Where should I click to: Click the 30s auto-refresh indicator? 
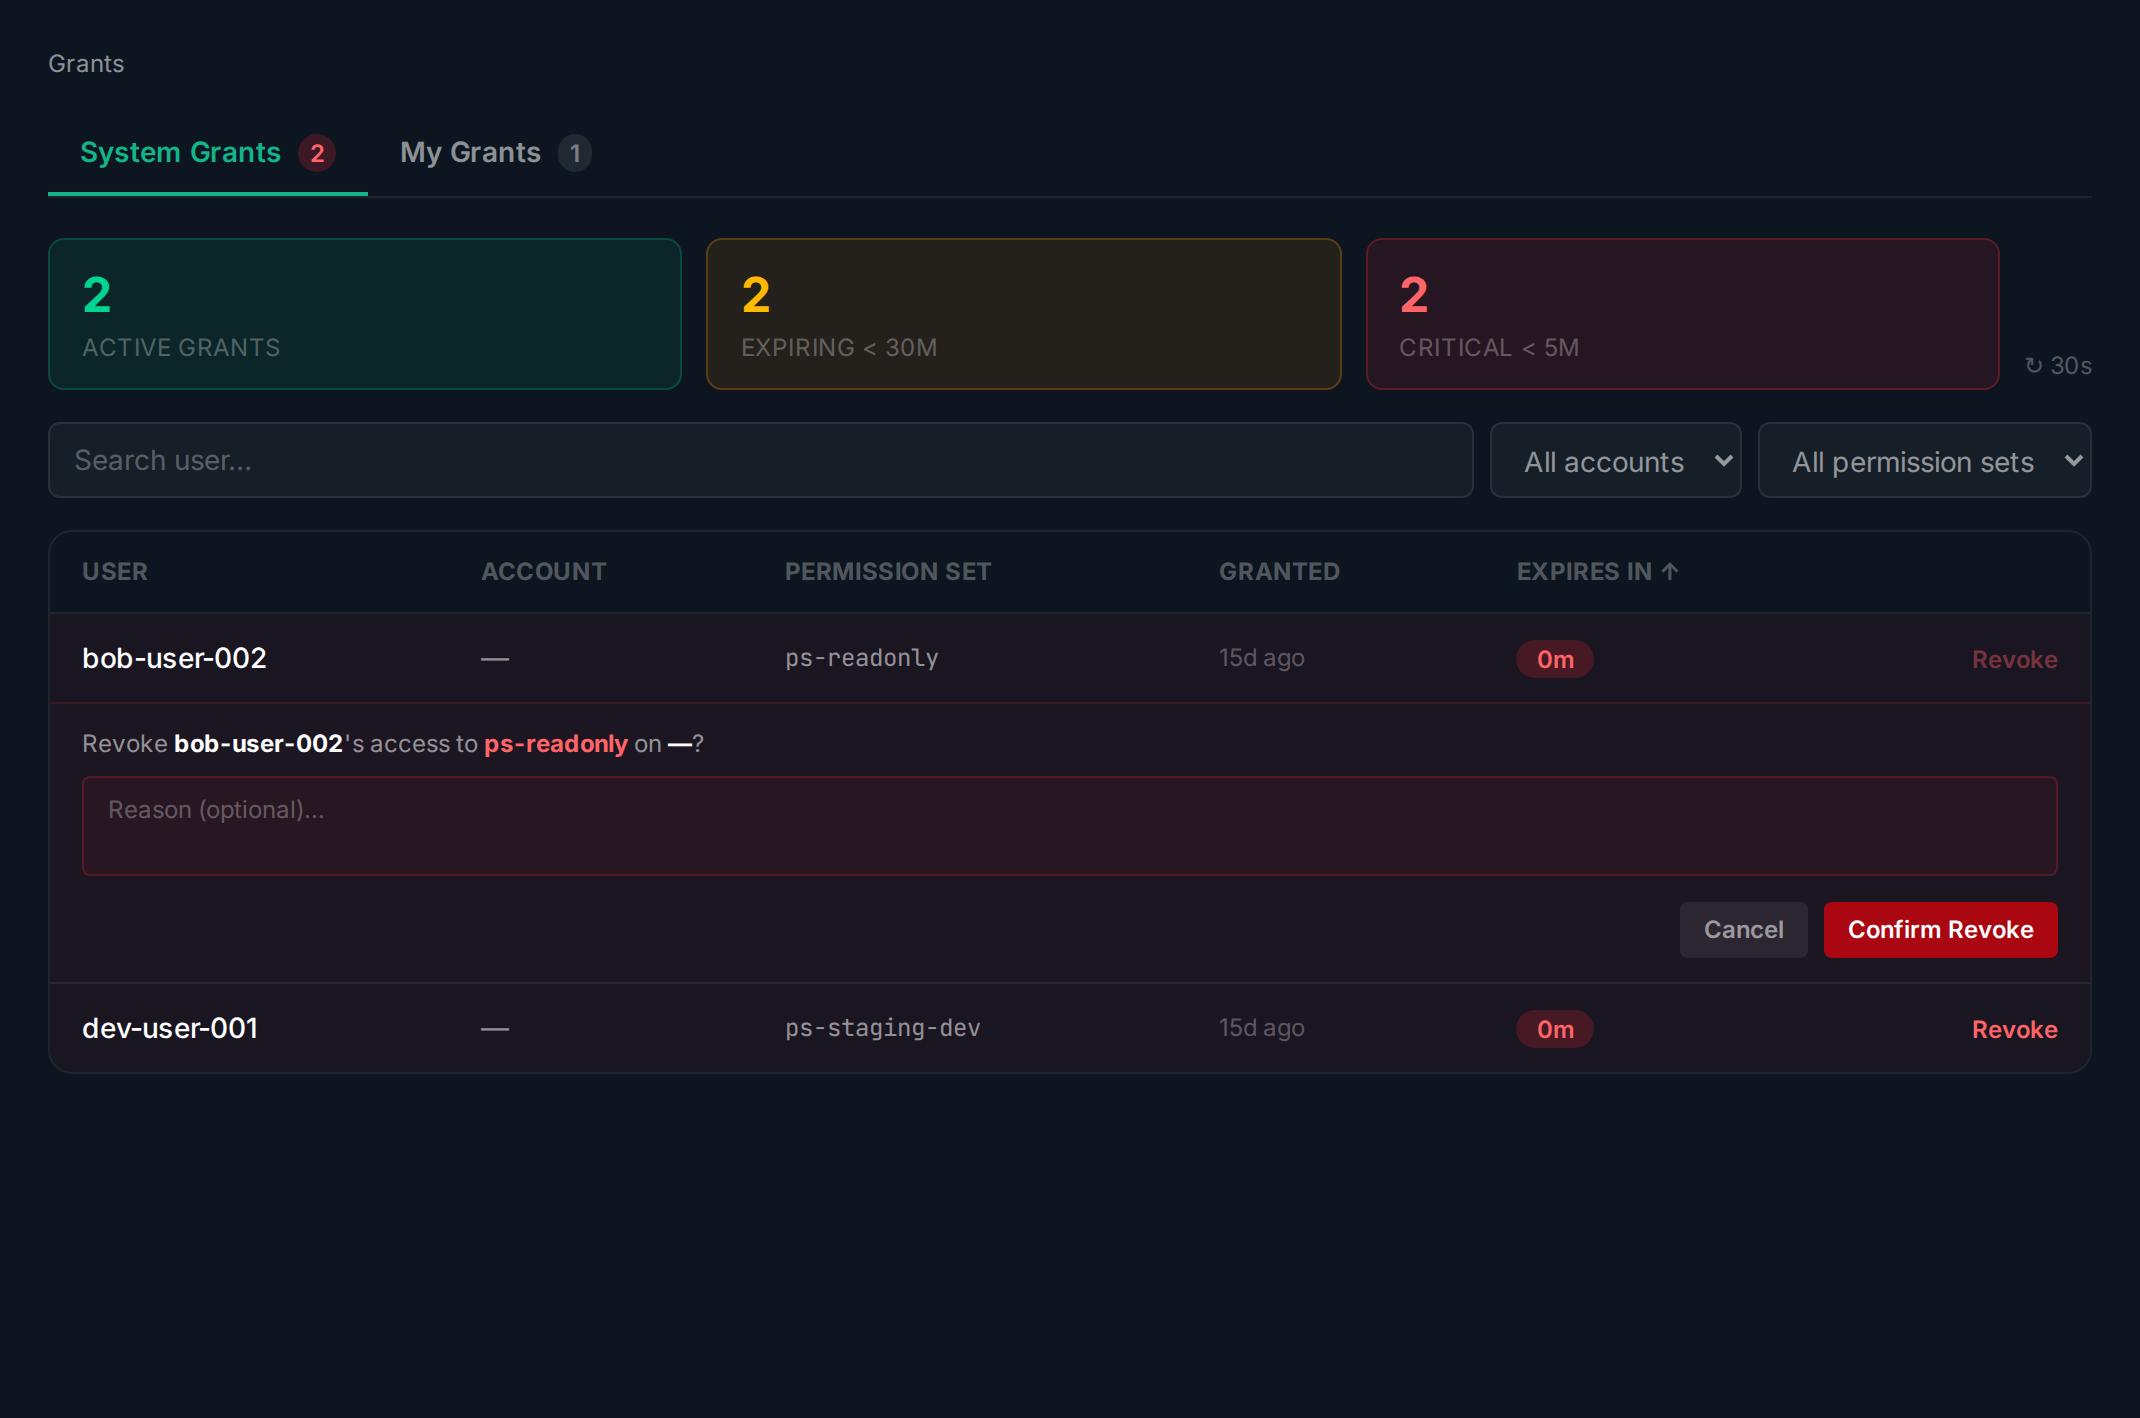[2058, 366]
